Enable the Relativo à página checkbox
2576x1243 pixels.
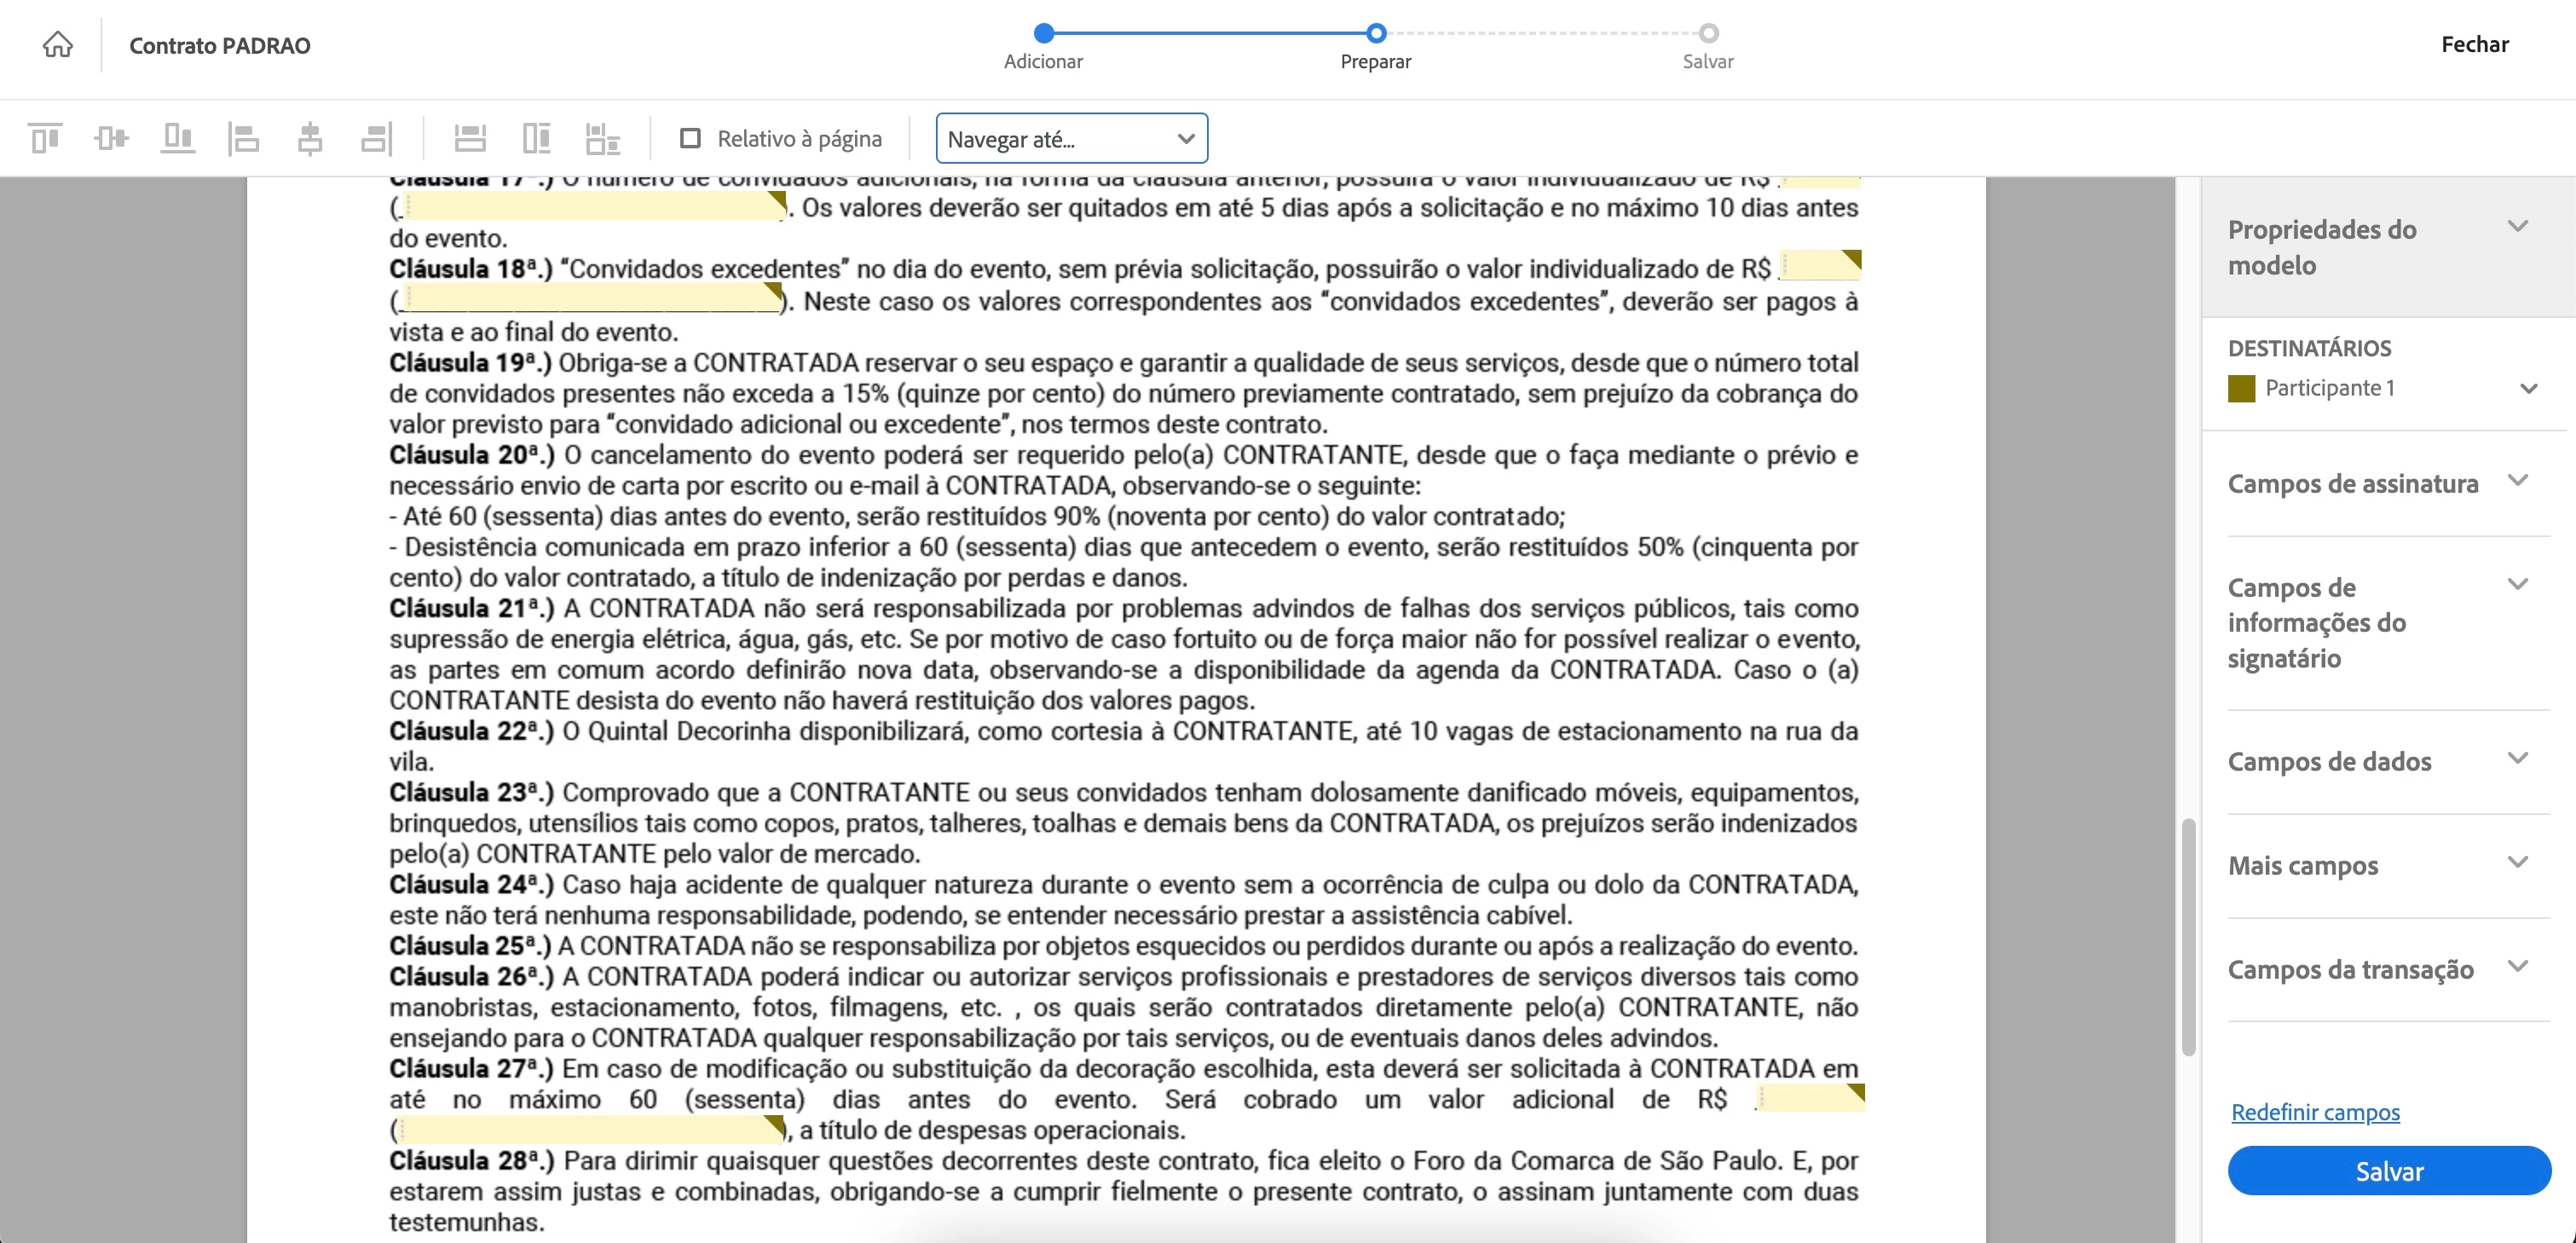coord(690,138)
